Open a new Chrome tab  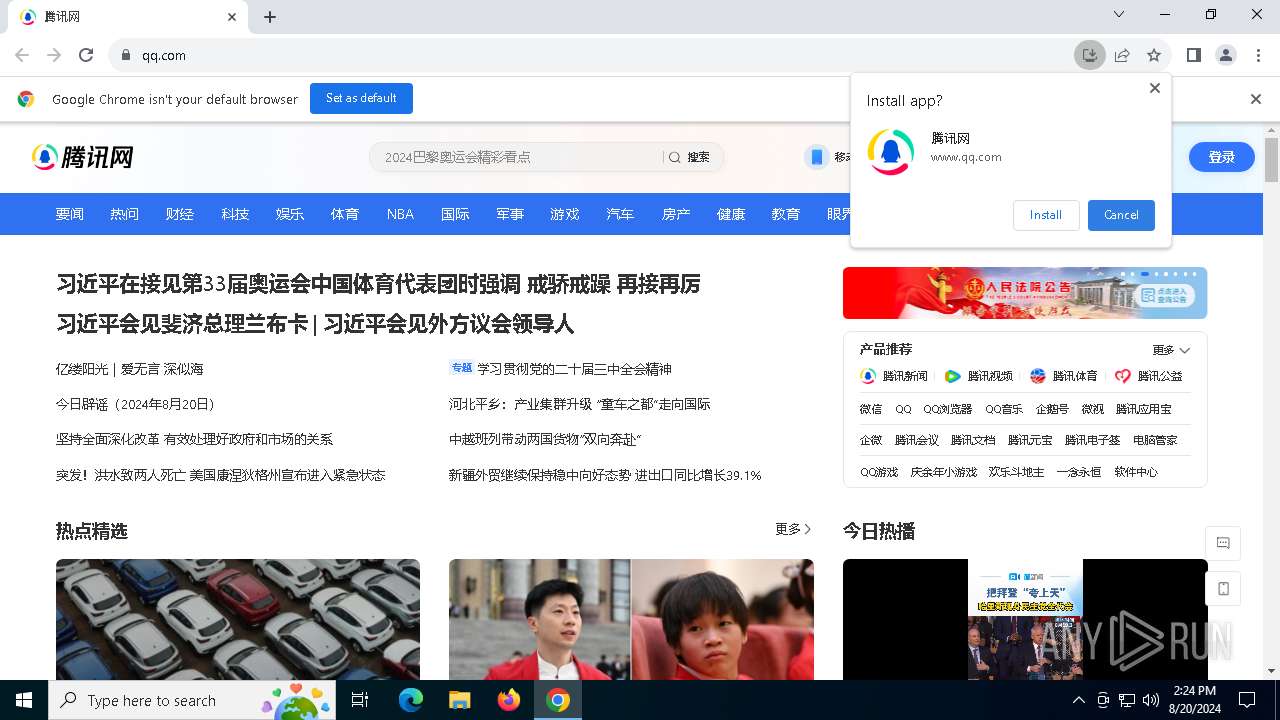point(270,17)
